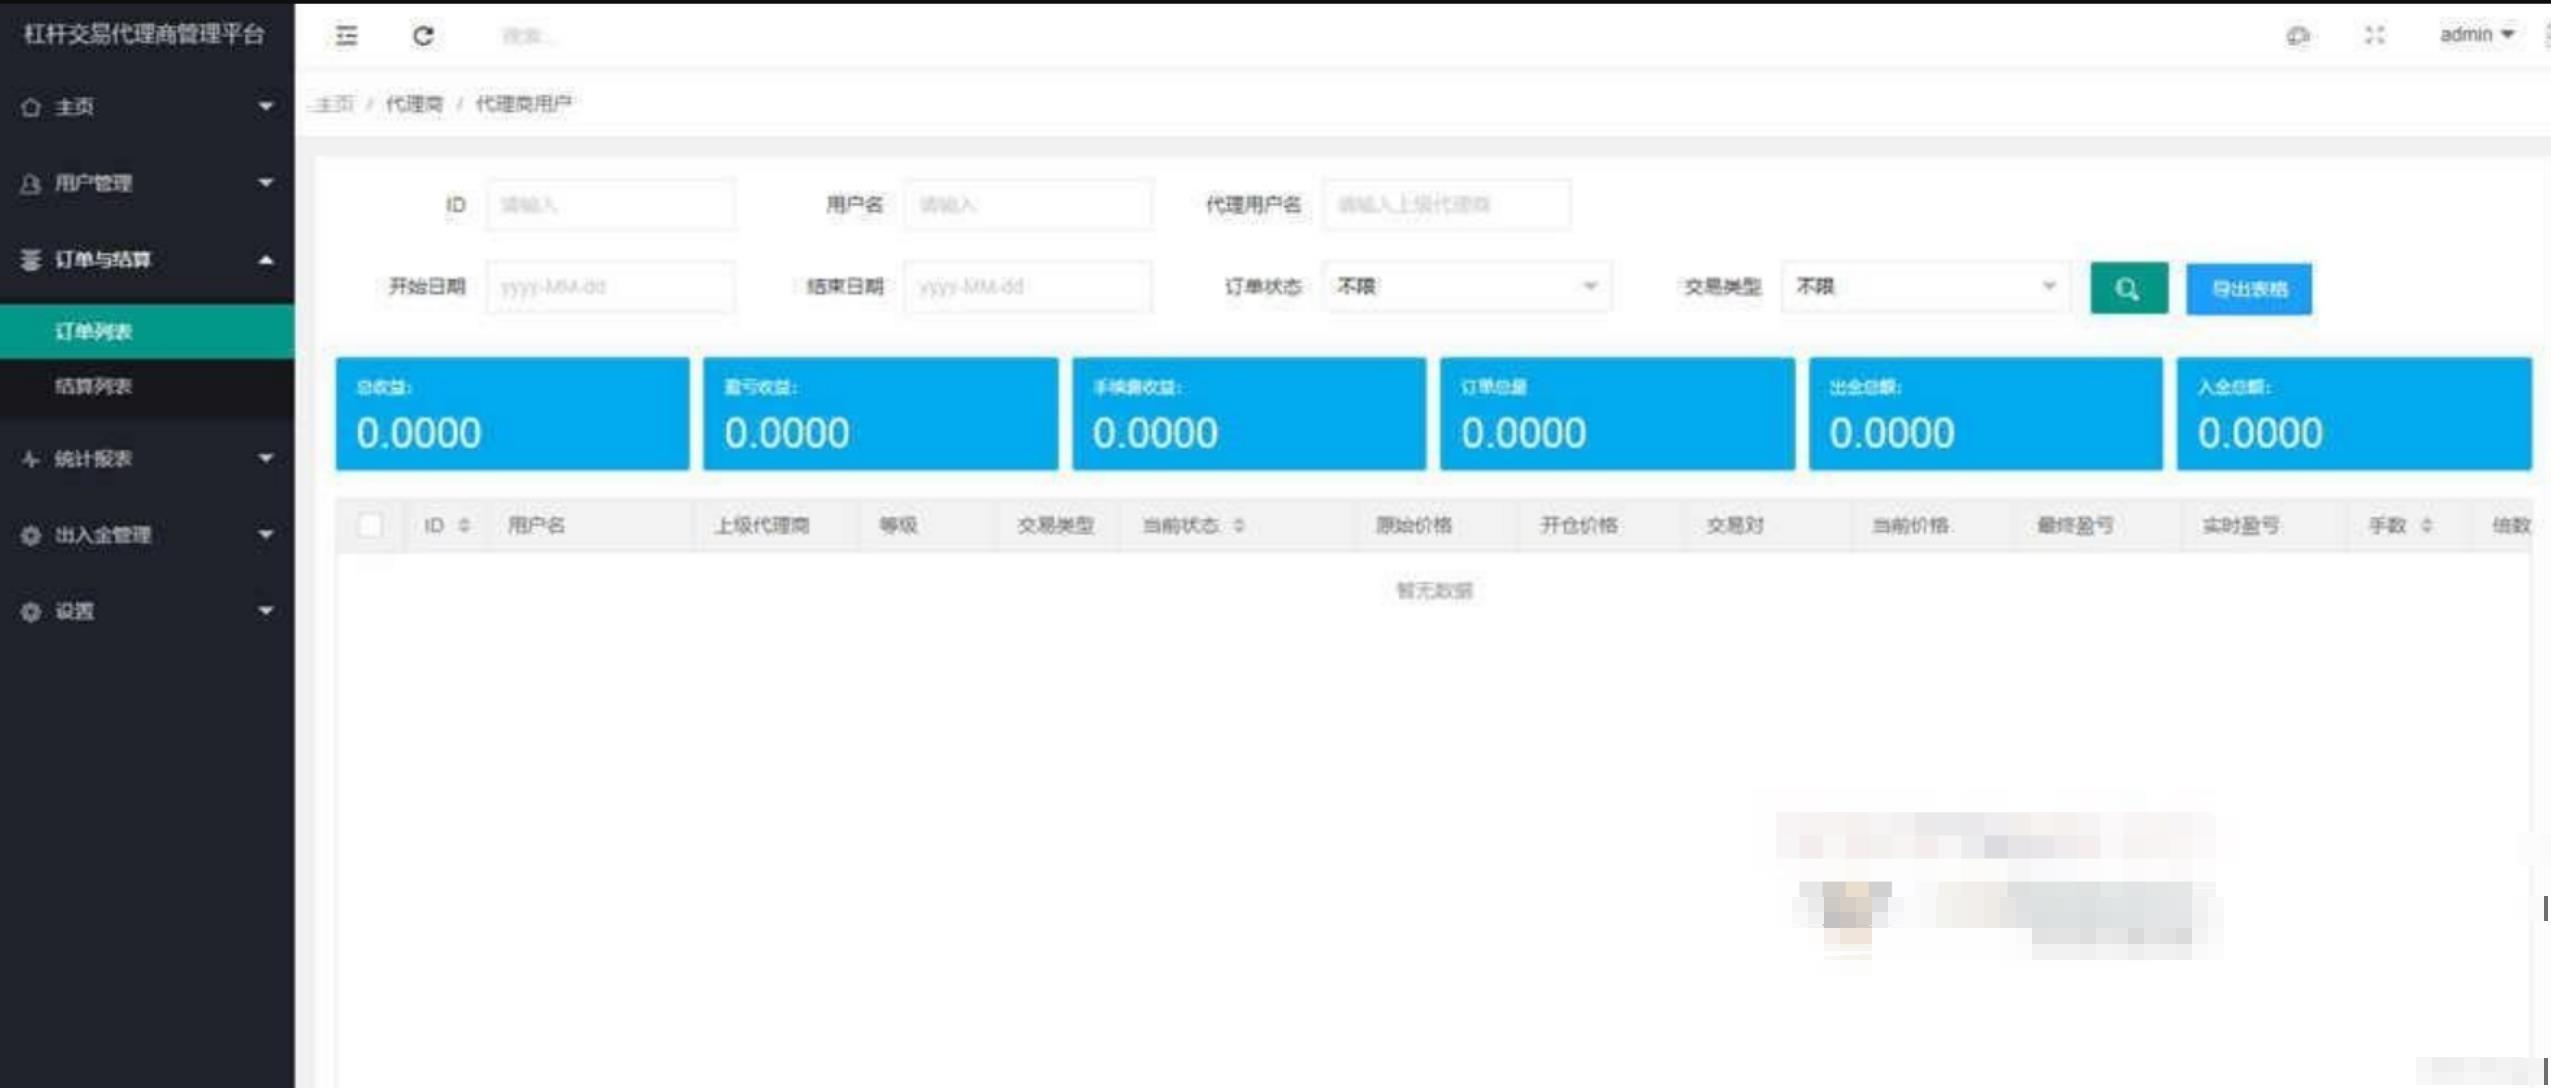2551x1088 pixels.
Task: Click the 主页 breadcrumb link
Action: (335, 104)
